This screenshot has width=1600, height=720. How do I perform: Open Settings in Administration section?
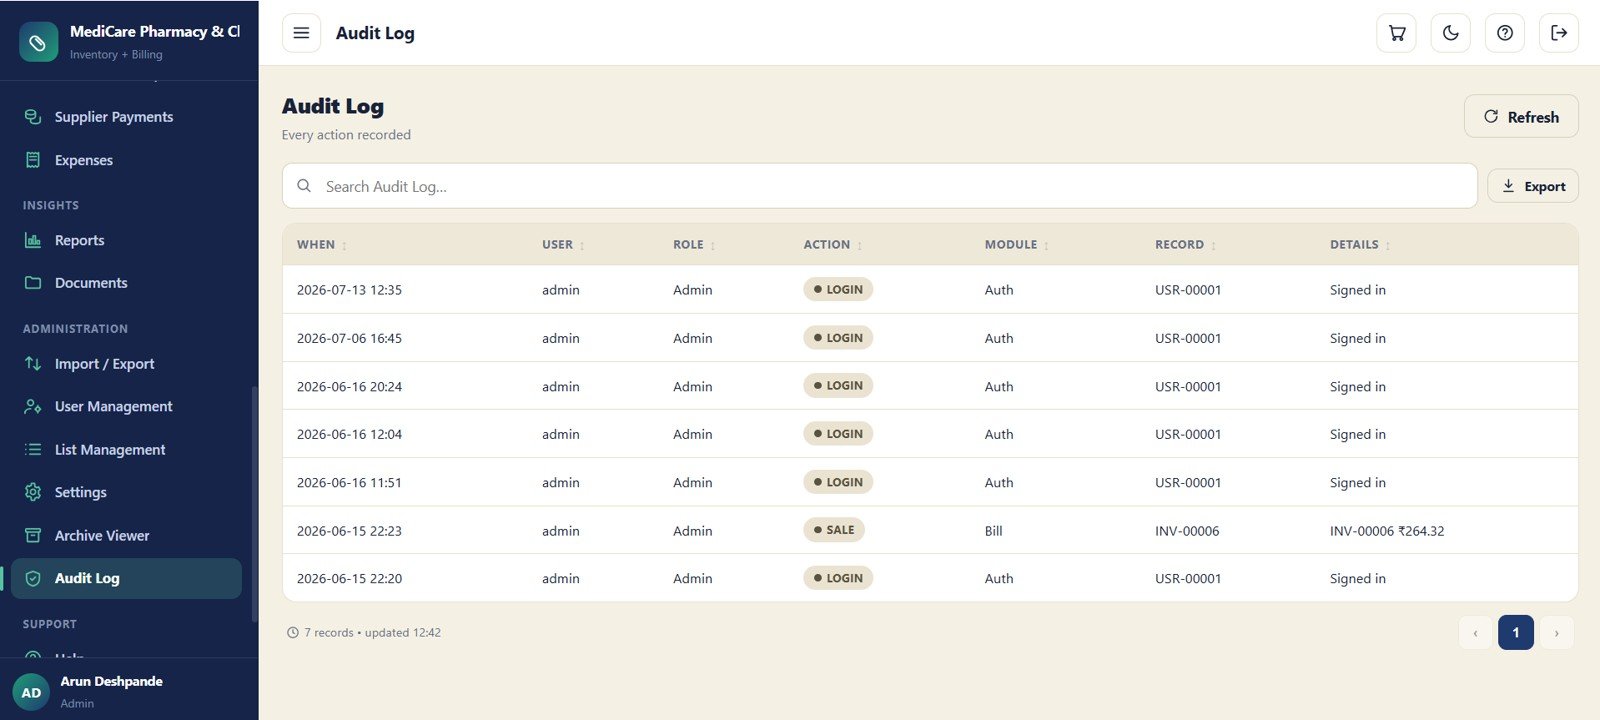point(80,492)
